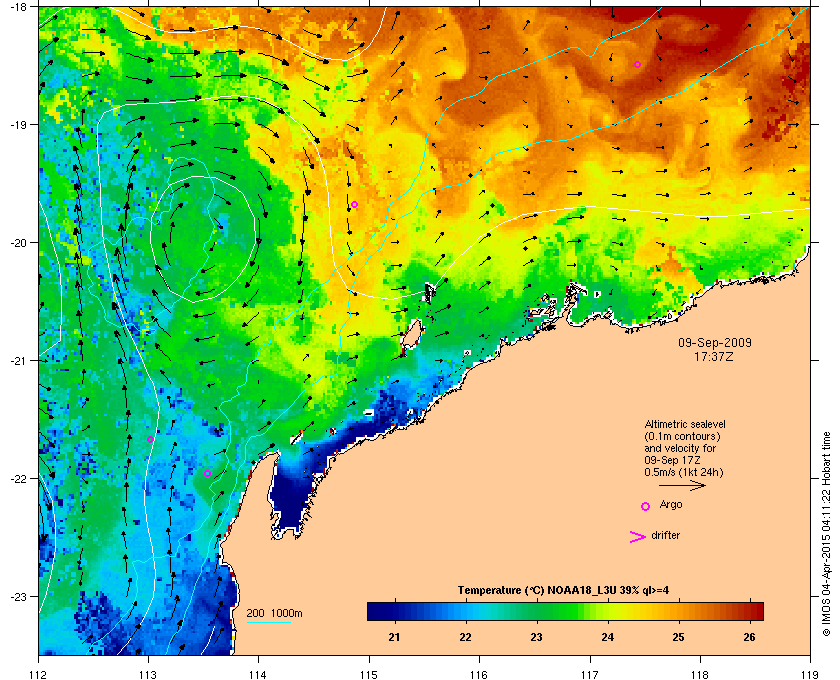The image size is (840, 680).
Task: Click the '25' colorbar tick label
Action: click(678, 637)
